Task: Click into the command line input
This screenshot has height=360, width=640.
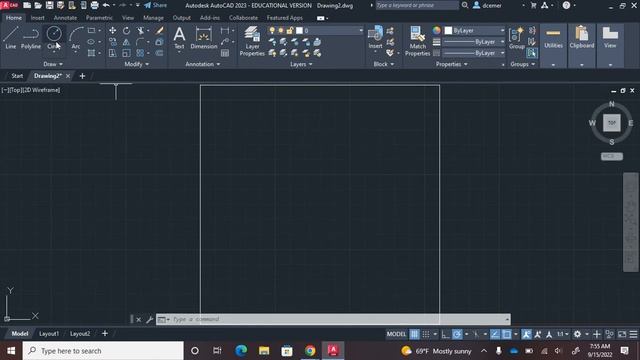Action: pyautogui.click(x=333, y=319)
